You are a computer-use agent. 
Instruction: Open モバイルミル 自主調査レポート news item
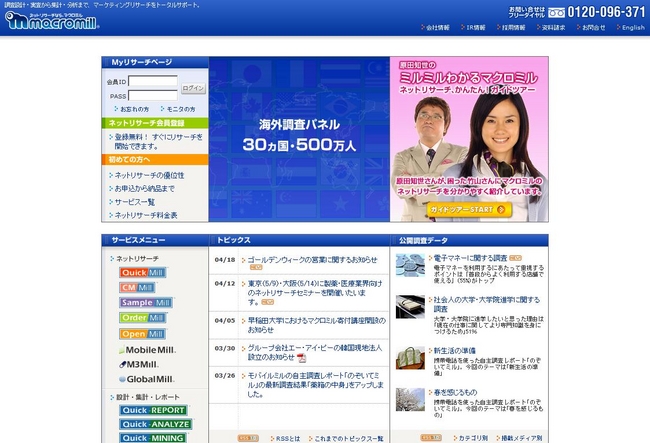click(x=315, y=385)
